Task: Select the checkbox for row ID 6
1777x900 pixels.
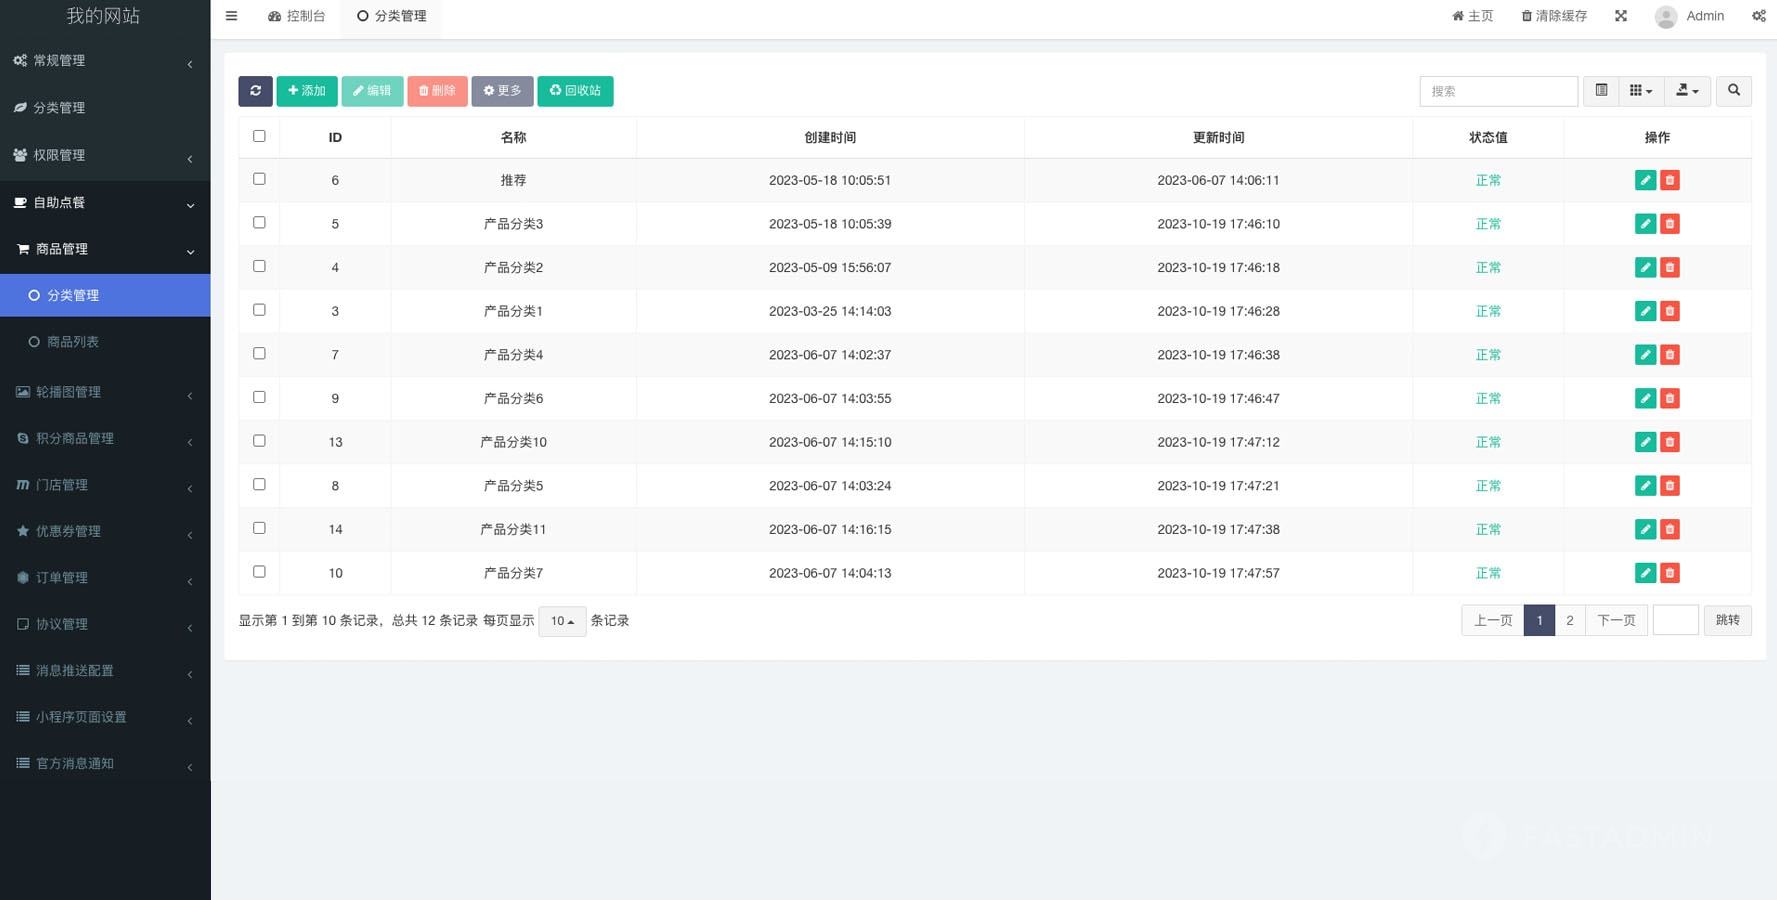Action: coord(259,179)
